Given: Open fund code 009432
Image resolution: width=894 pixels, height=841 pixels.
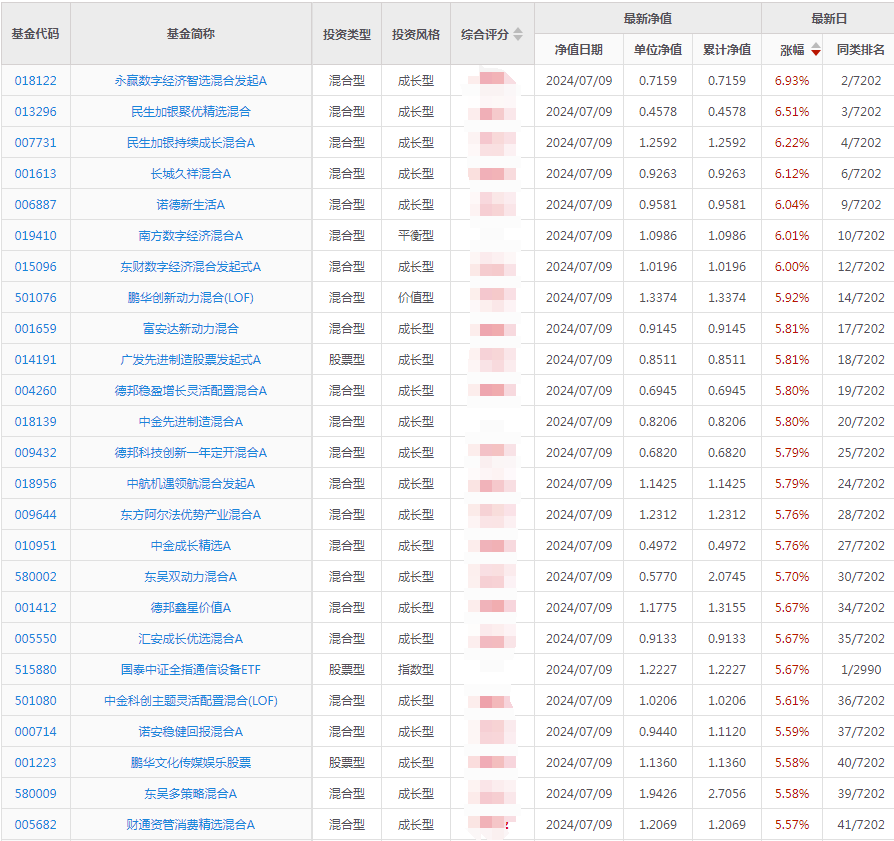Looking at the screenshot, I should (35, 452).
